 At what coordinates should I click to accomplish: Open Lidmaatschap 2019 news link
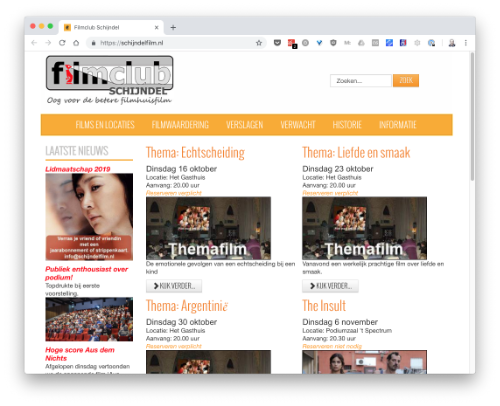coord(78,169)
